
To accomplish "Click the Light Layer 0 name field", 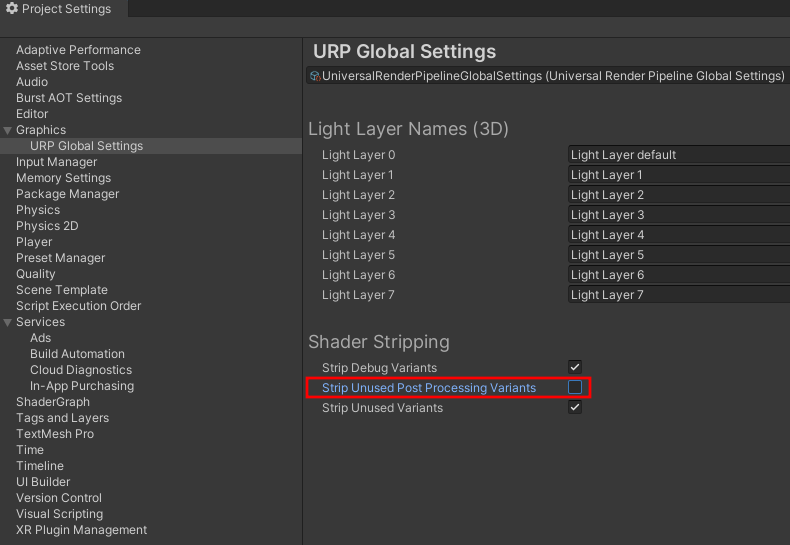I will pyautogui.click(x=678, y=155).
